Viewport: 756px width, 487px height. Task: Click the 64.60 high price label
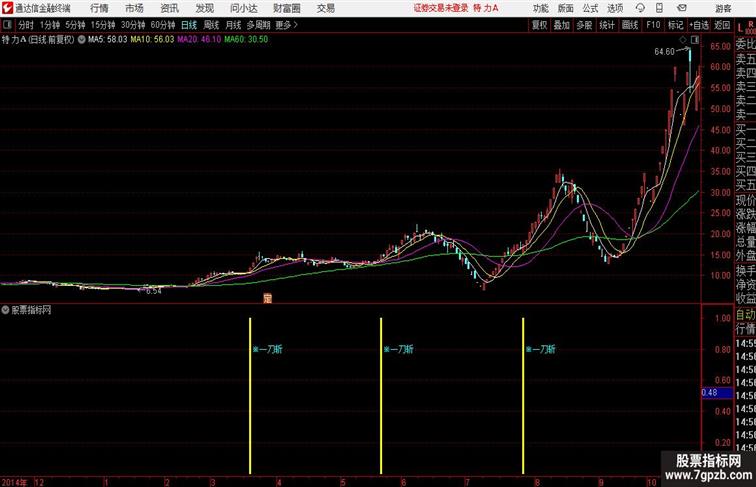tap(664, 52)
